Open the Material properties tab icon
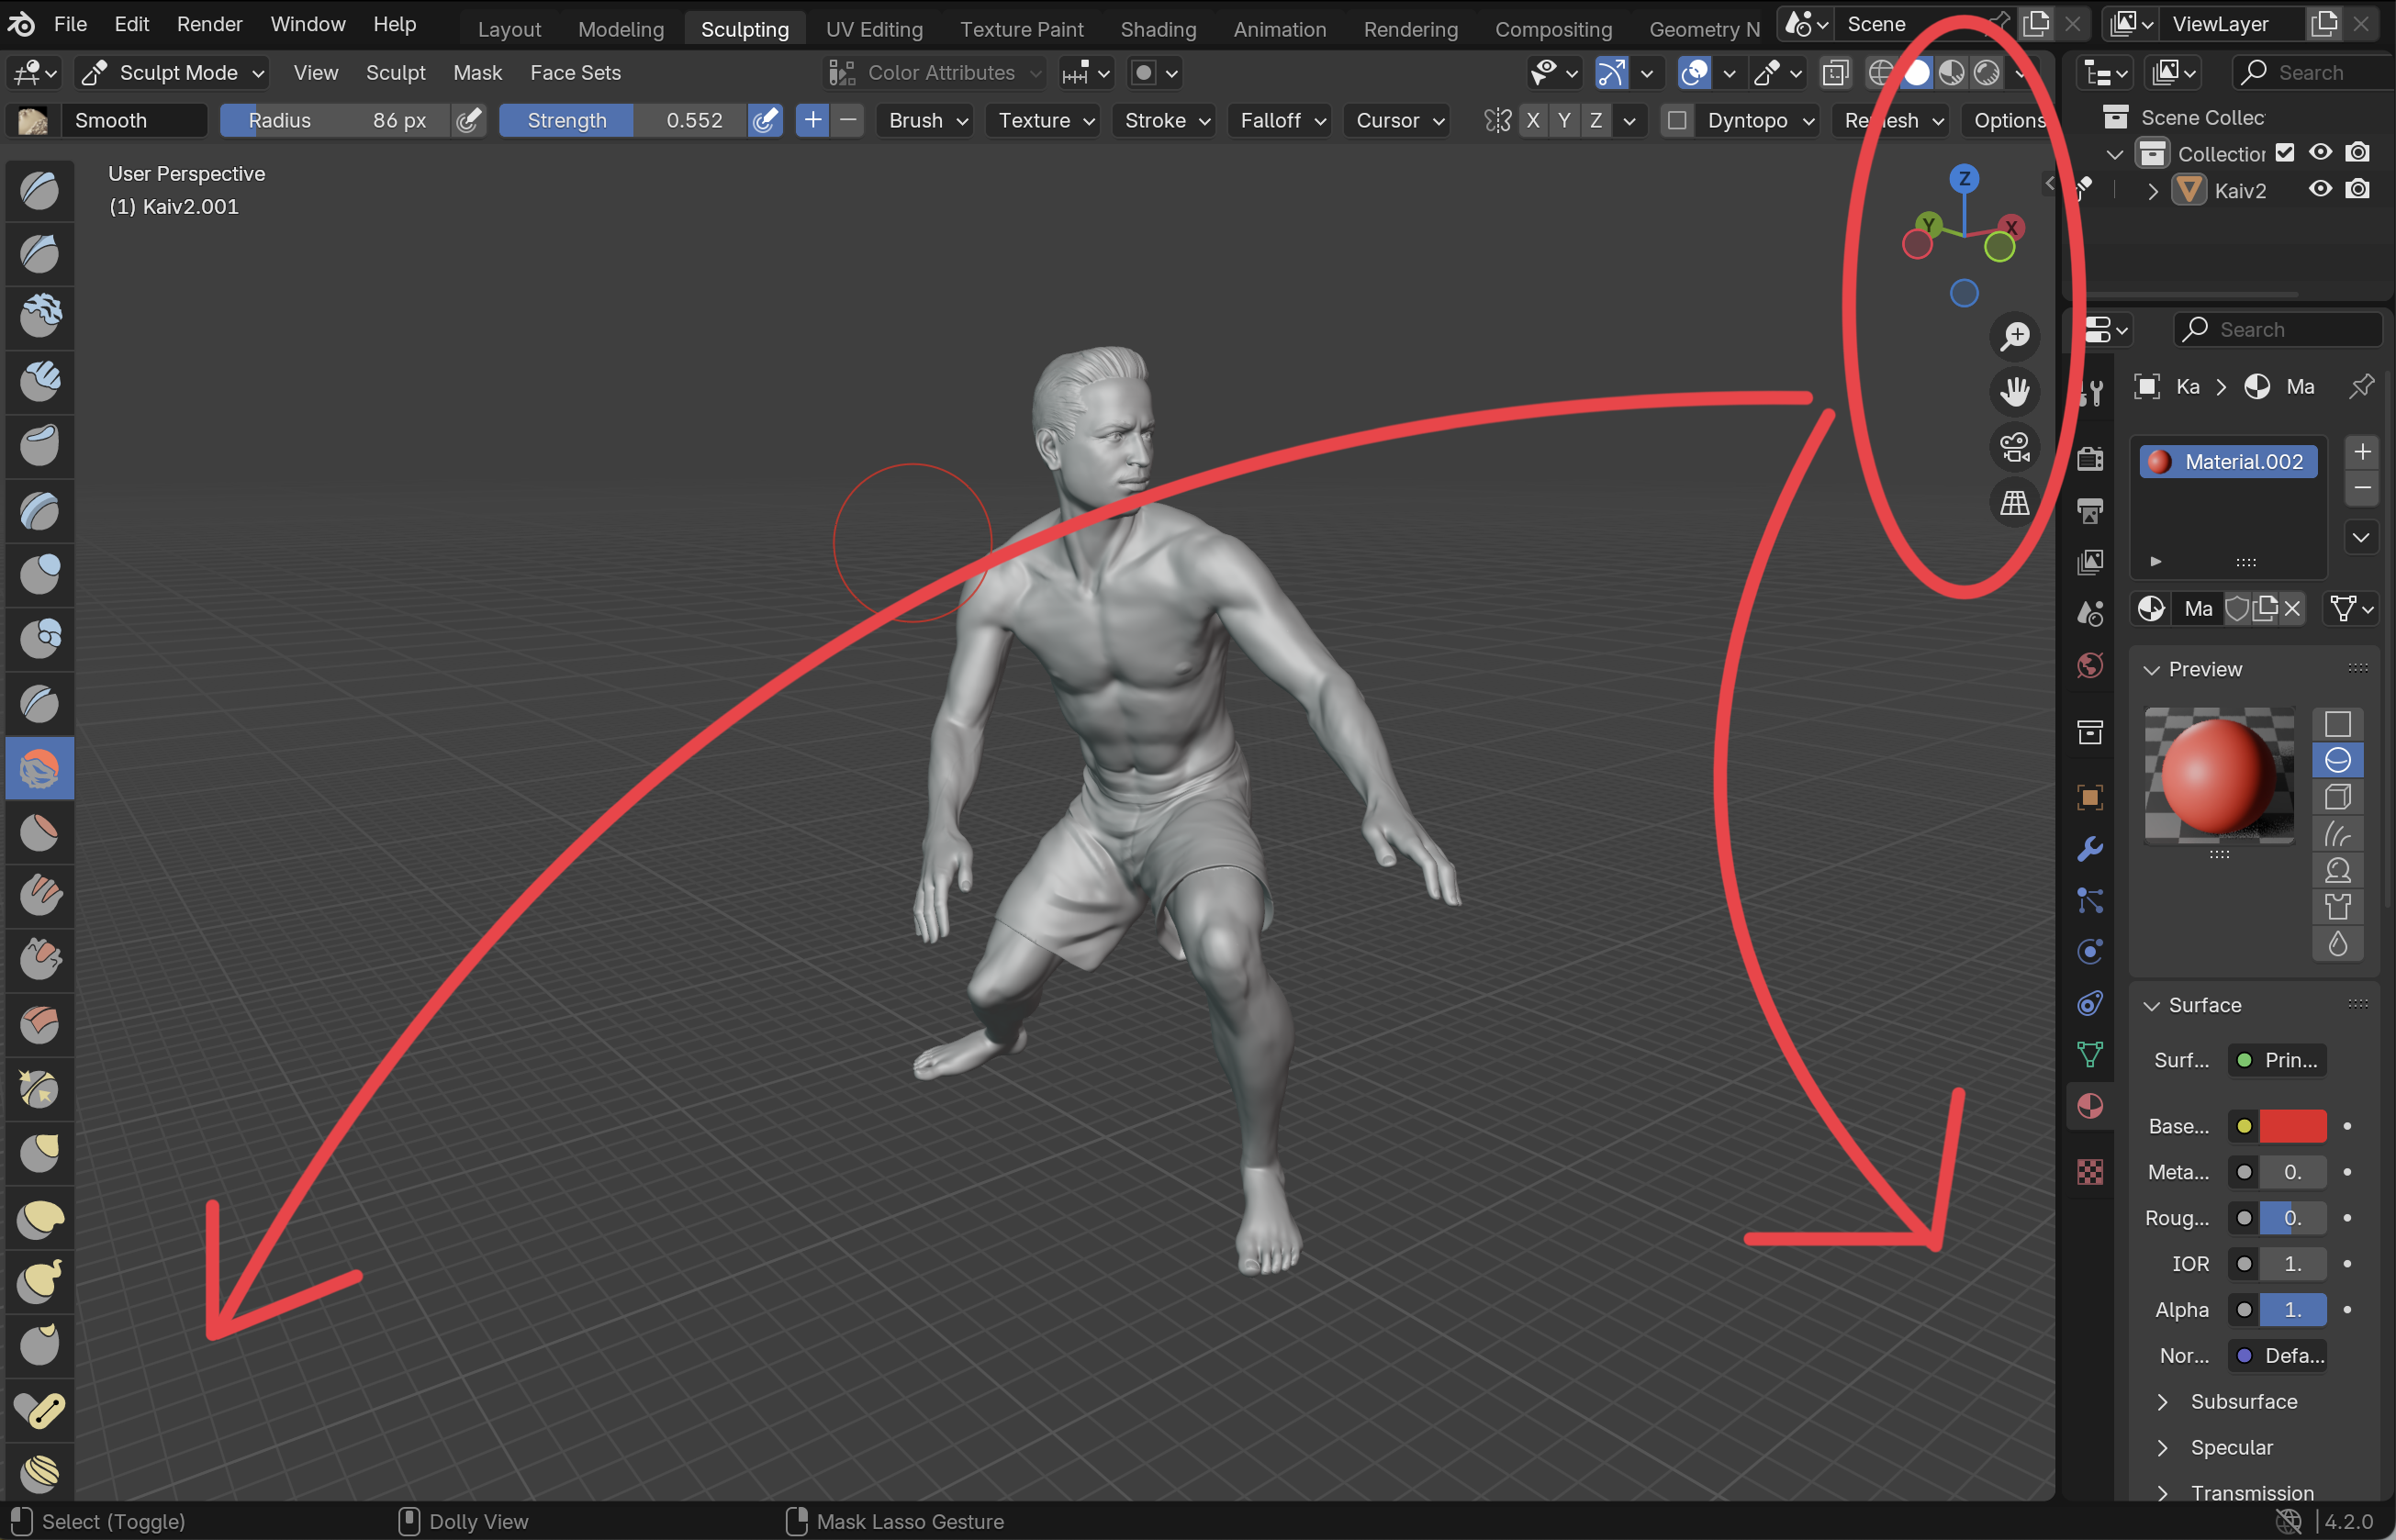Image resolution: width=2396 pixels, height=1540 pixels. [2090, 1106]
